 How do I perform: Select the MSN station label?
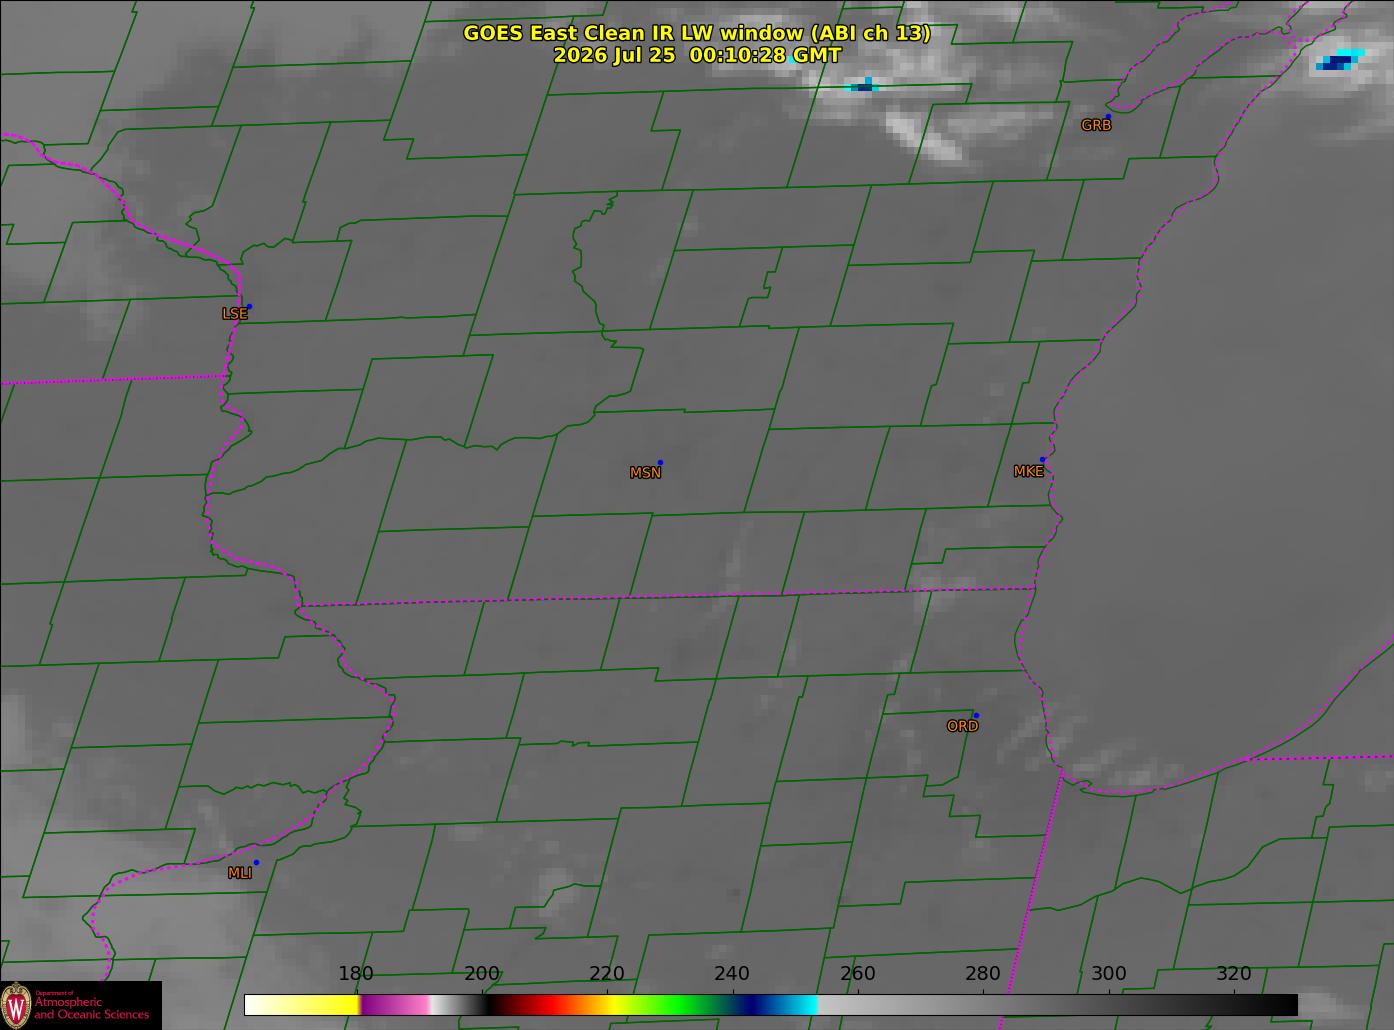click(x=645, y=473)
